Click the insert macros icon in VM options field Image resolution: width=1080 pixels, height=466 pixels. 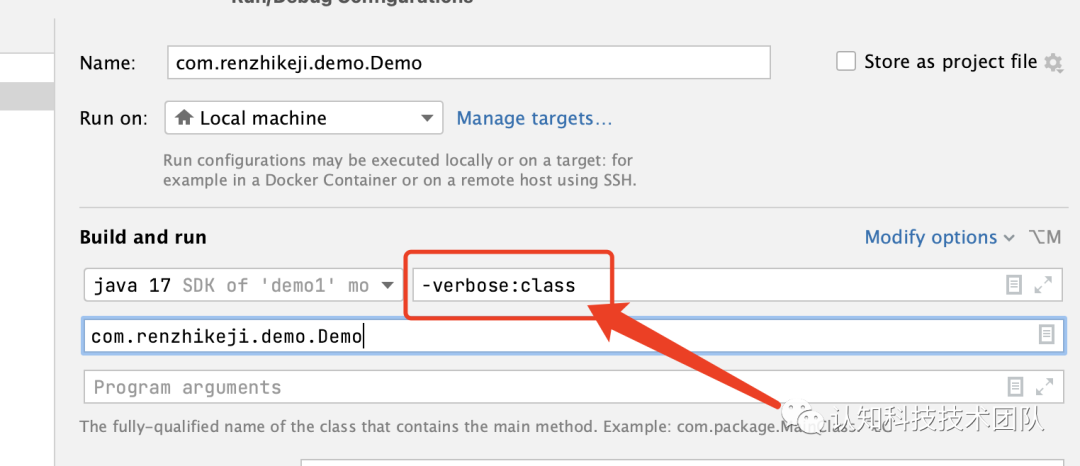tap(1014, 286)
